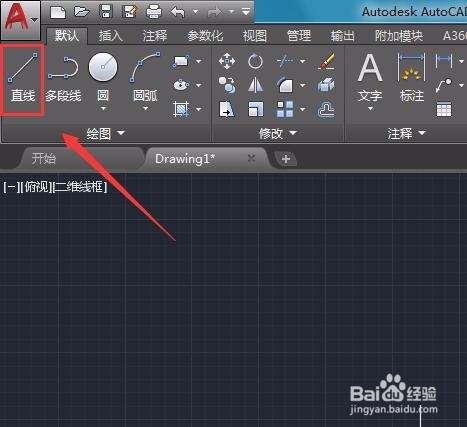Select the Rotate tool icon

(255, 61)
